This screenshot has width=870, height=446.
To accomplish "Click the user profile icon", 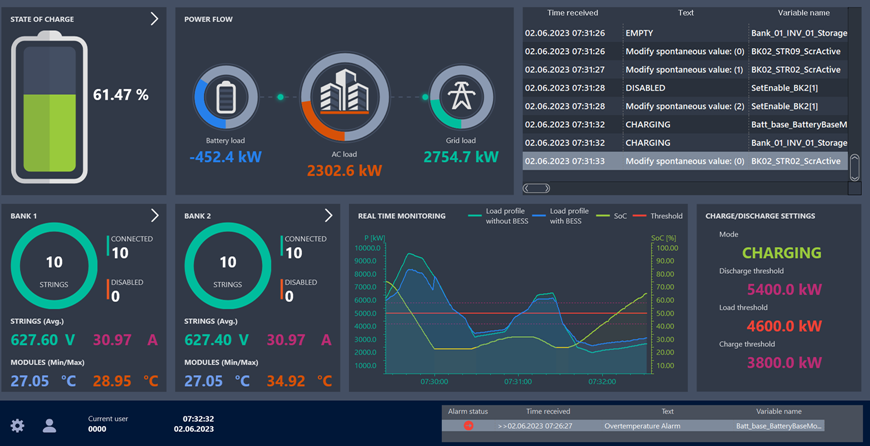I will (49, 426).
